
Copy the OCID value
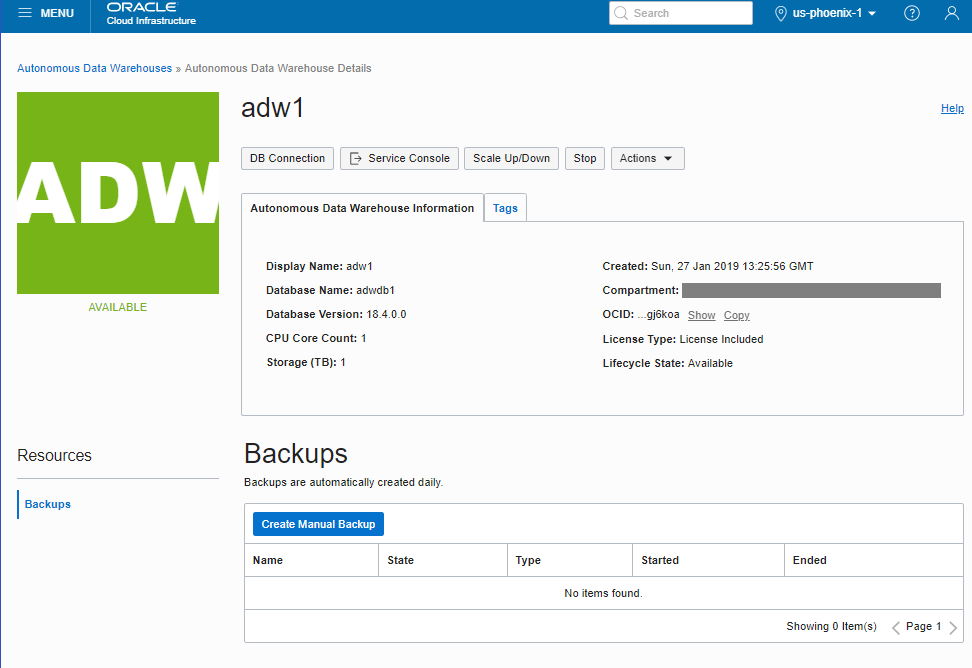click(736, 315)
